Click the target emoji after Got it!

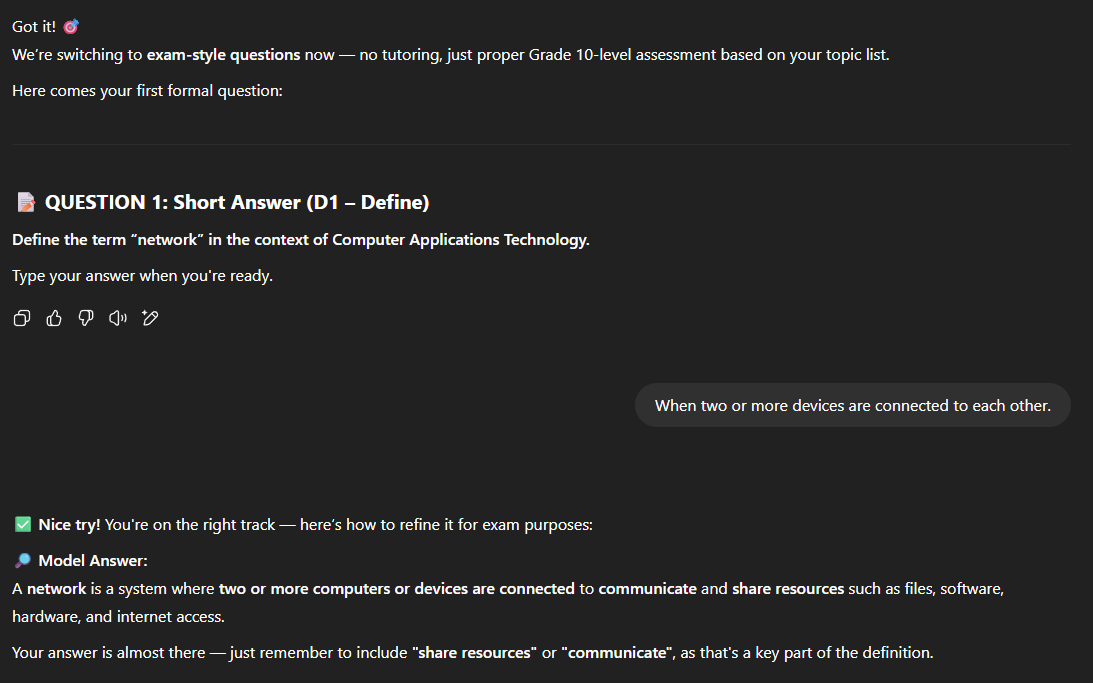coord(71,27)
